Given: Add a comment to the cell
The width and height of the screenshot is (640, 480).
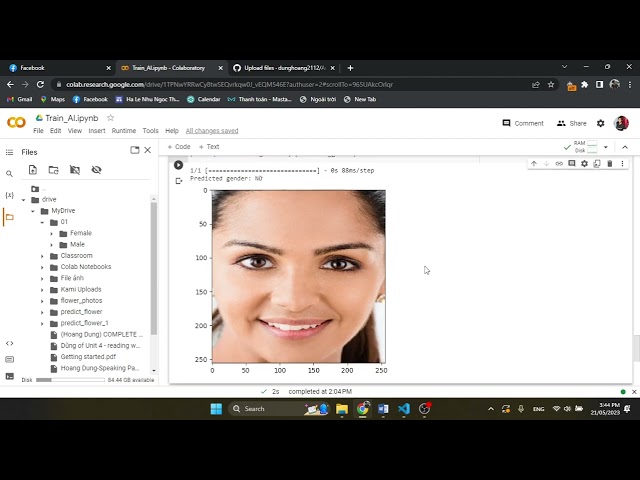Looking at the screenshot, I should pyautogui.click(x=572, y=164).
